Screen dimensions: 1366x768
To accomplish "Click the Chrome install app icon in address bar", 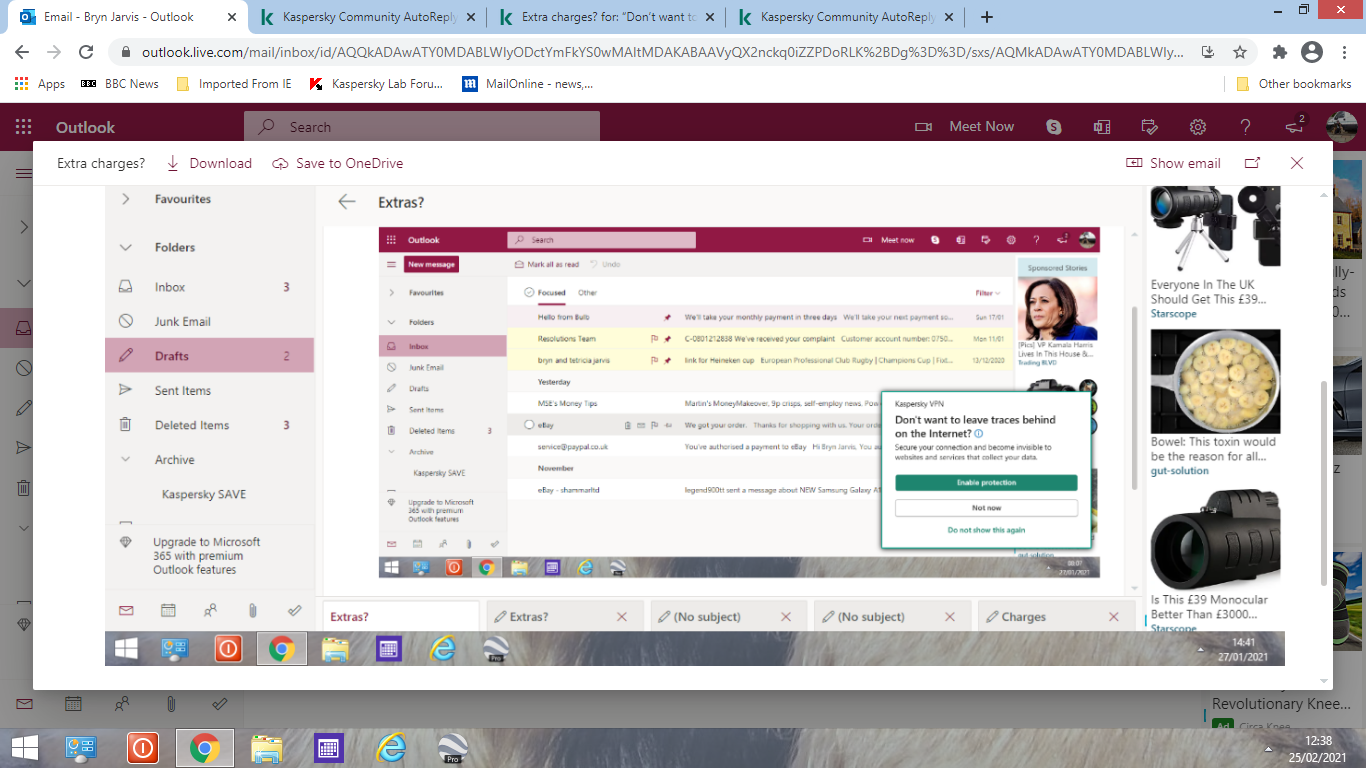I will (1207, 52).
